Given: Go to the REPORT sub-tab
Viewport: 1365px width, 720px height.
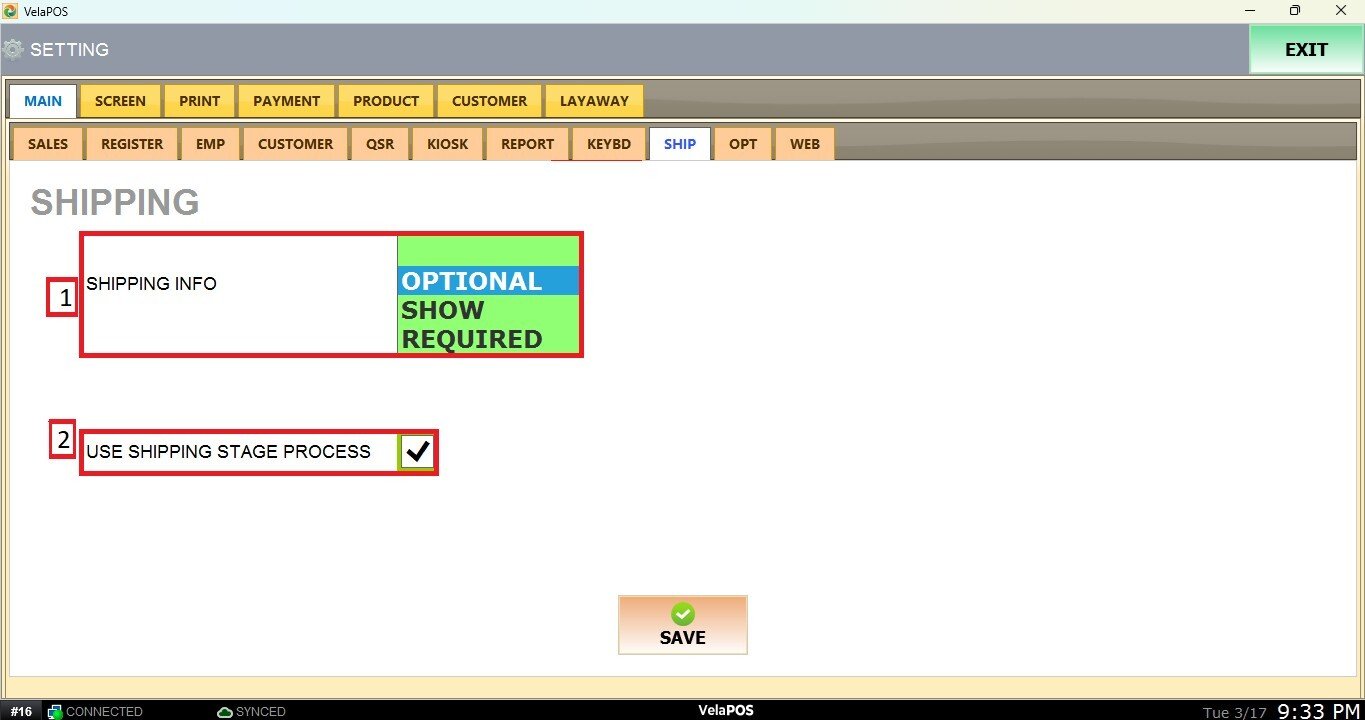Looking at the screenshot, I should click(527, 144).
